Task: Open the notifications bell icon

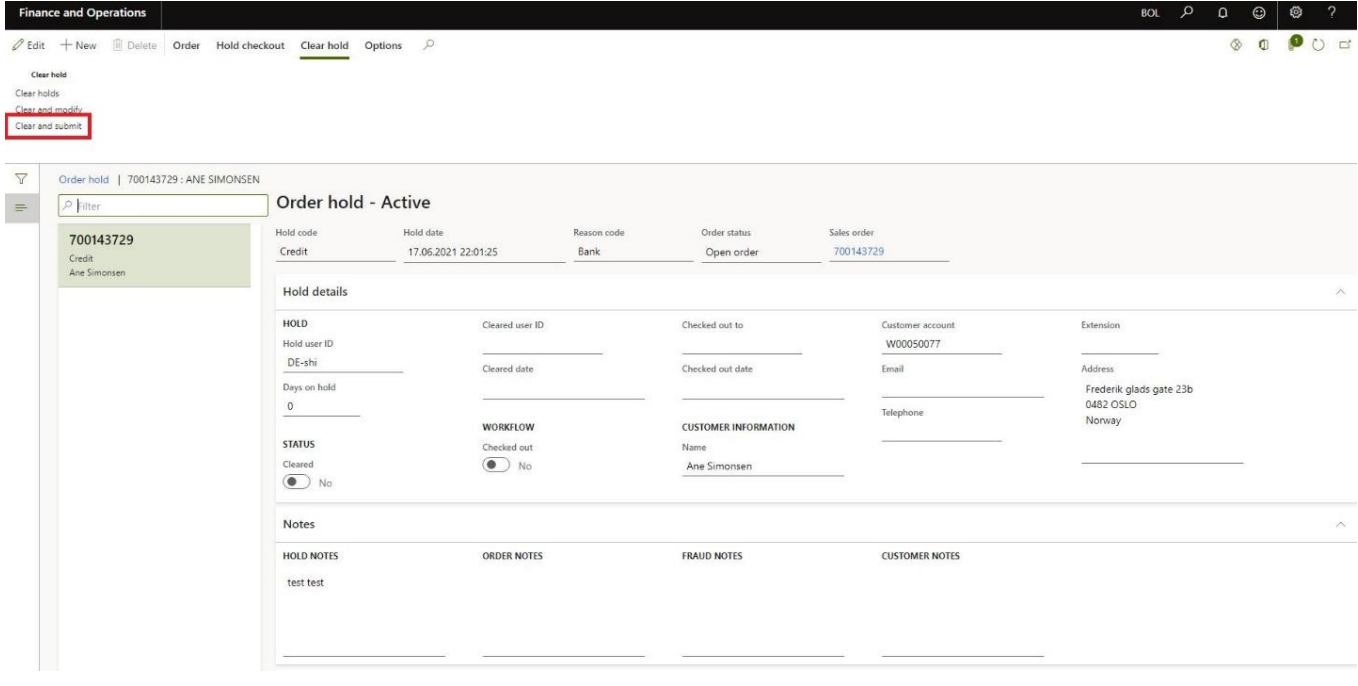Action: (1221, 12)
